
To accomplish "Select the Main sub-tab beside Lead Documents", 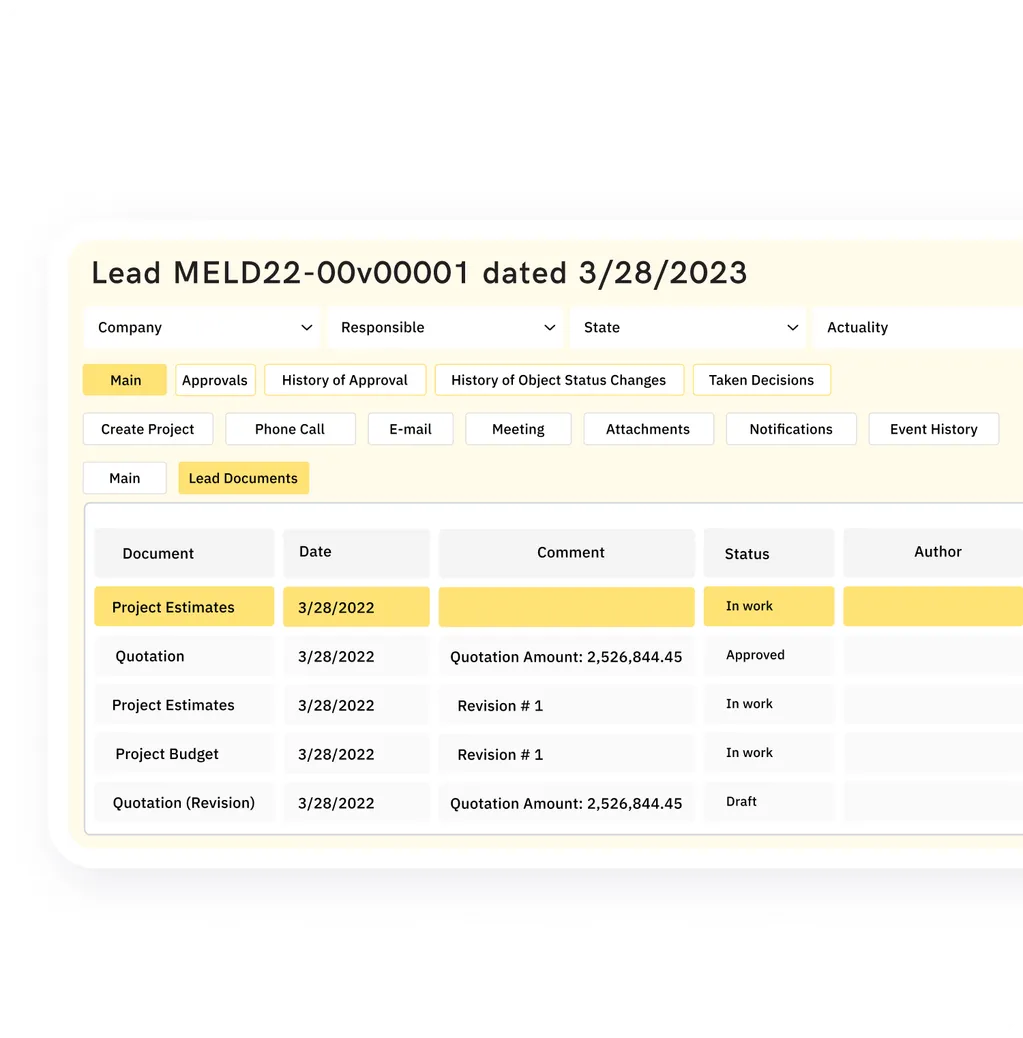I will point(124,478).
